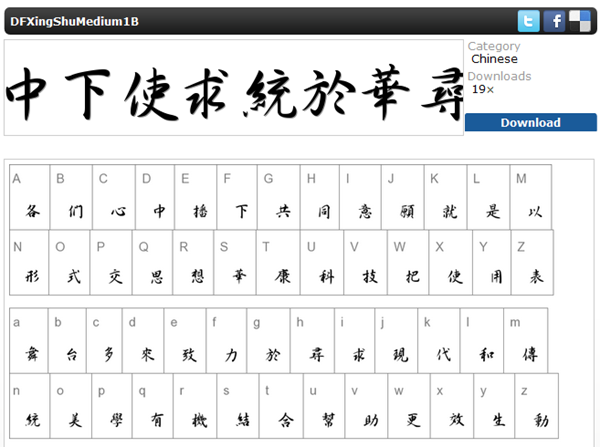Click the lowercase w glyph cell
Viewport: 600px width, 447px height.
pos(409,406)
